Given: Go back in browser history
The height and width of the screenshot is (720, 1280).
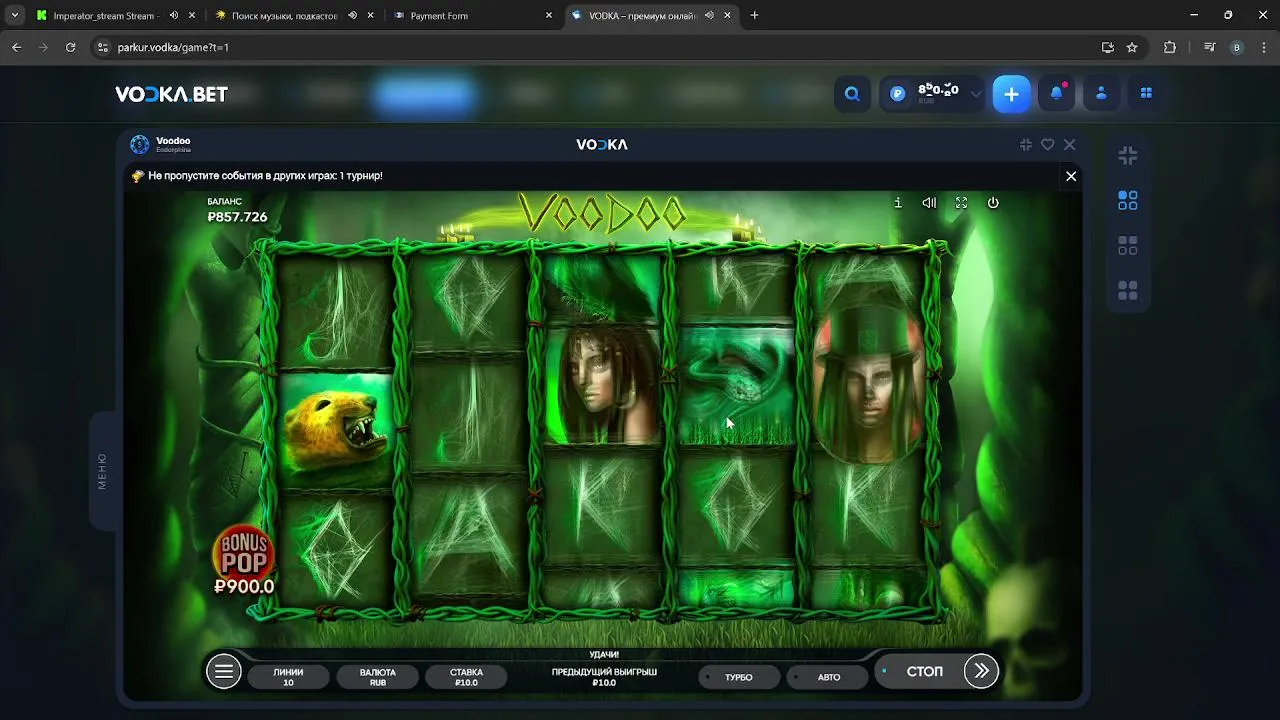Looking at the screenshot, I should point(16,47).
